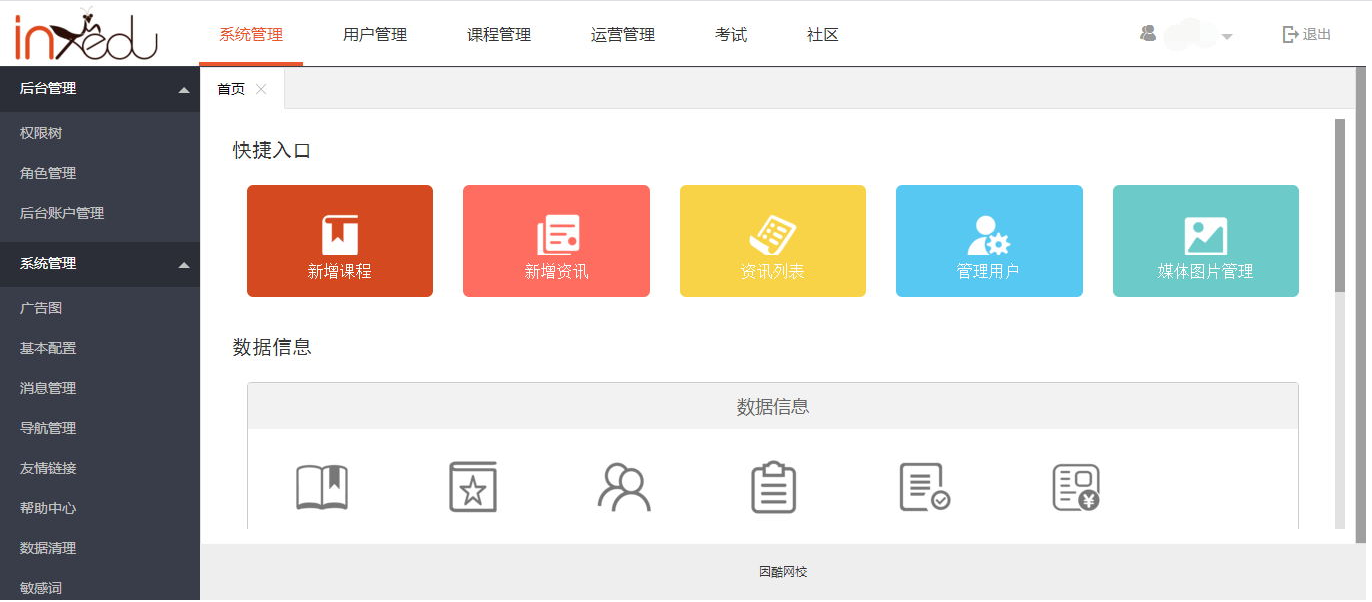Select the 首页 tab
Screen dimensions: 1372x602
point(231,88)
